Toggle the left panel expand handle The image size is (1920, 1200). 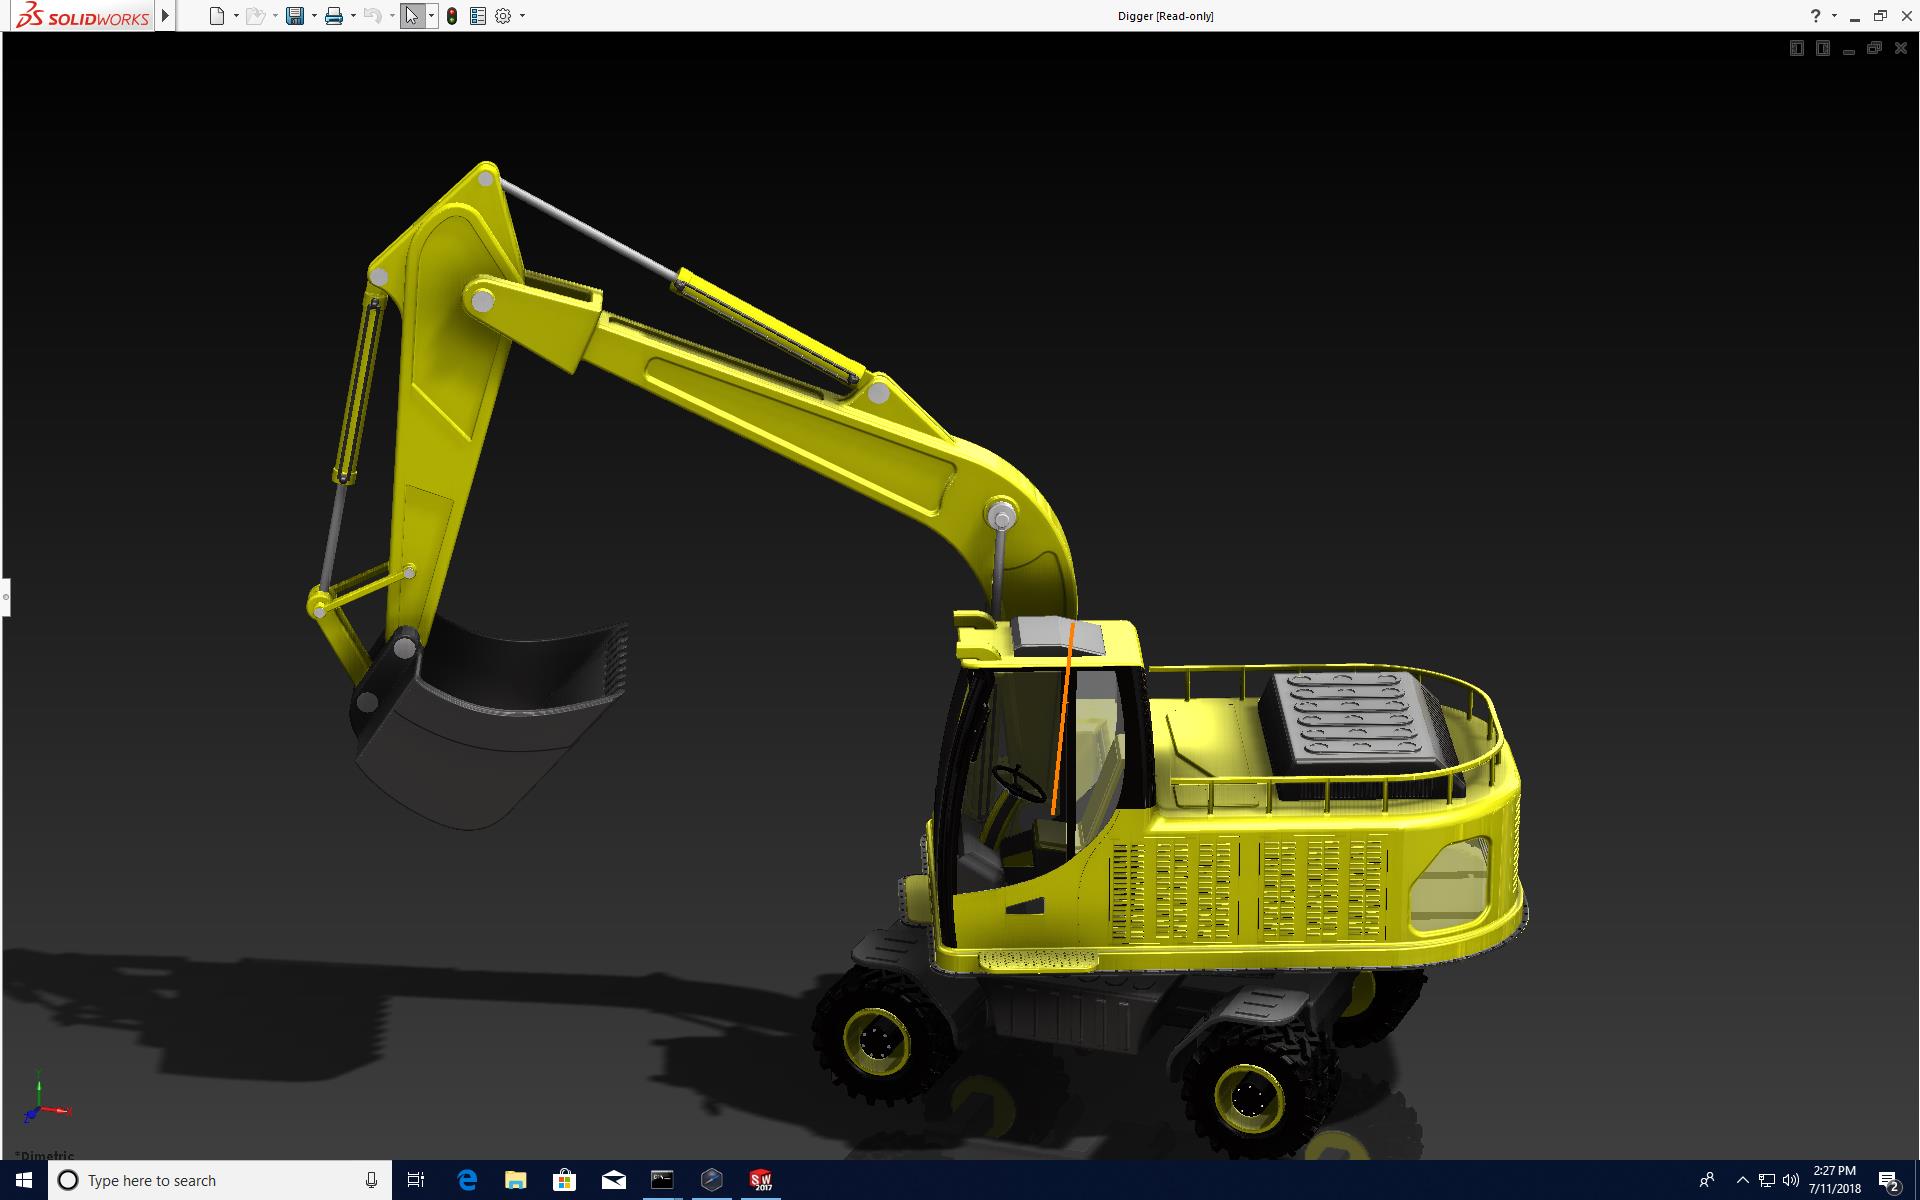coord(5,597)
